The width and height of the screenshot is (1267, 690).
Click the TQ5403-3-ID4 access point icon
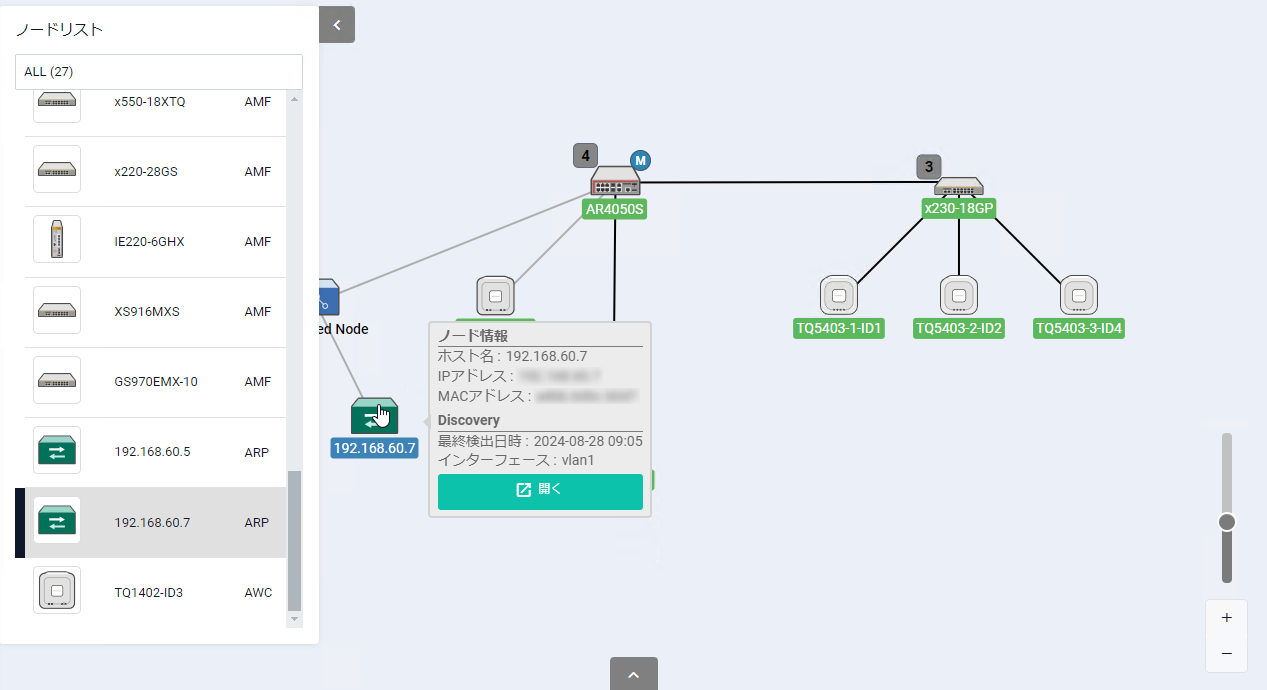1078,296
